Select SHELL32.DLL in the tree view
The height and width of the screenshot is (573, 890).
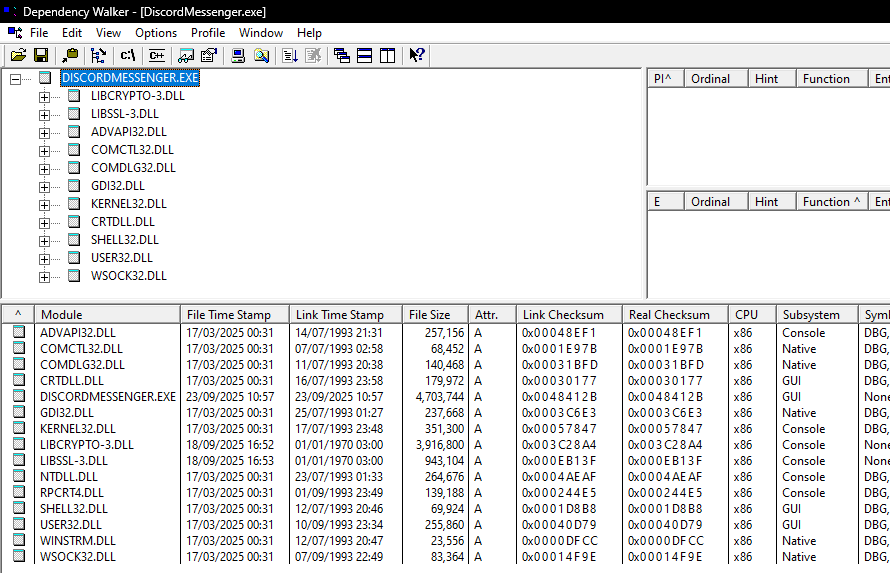(124, 240)
